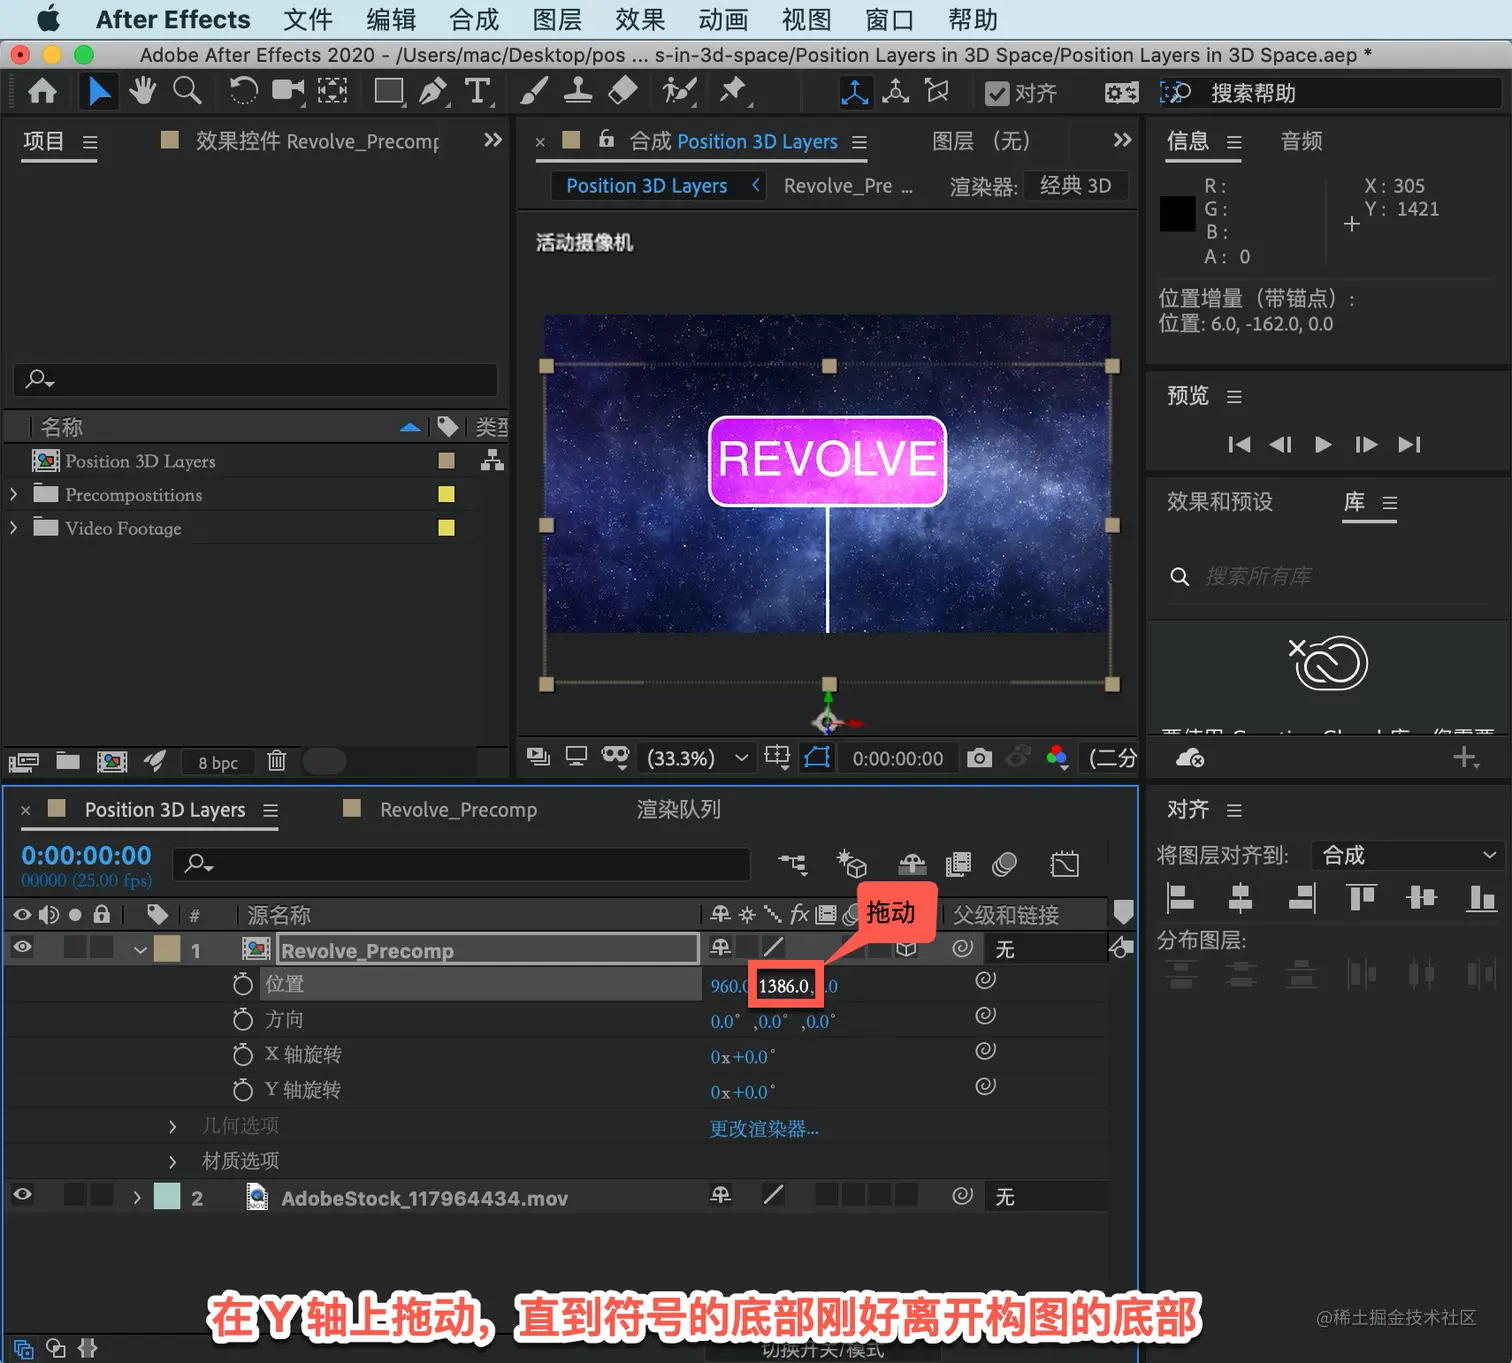Open parent dropdown 无 for Revolve_Precomp
Image resolution: width=1512 pixels, height=1363 pixels.
1045,948
